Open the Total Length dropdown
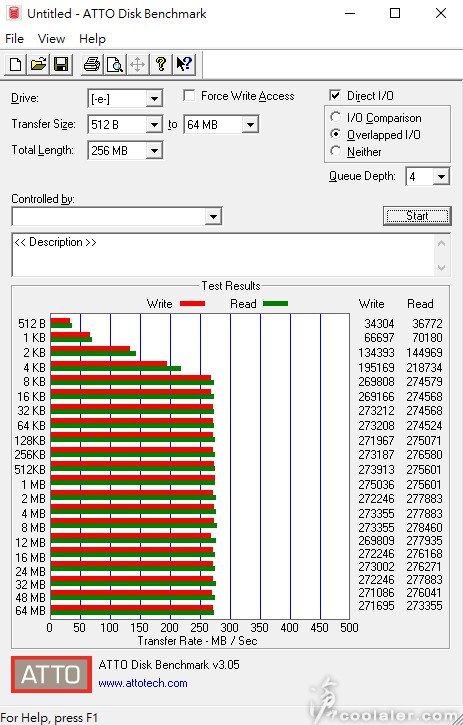Image resolution: width=463 pixels, height=725 pixels. tap(154, 151)
